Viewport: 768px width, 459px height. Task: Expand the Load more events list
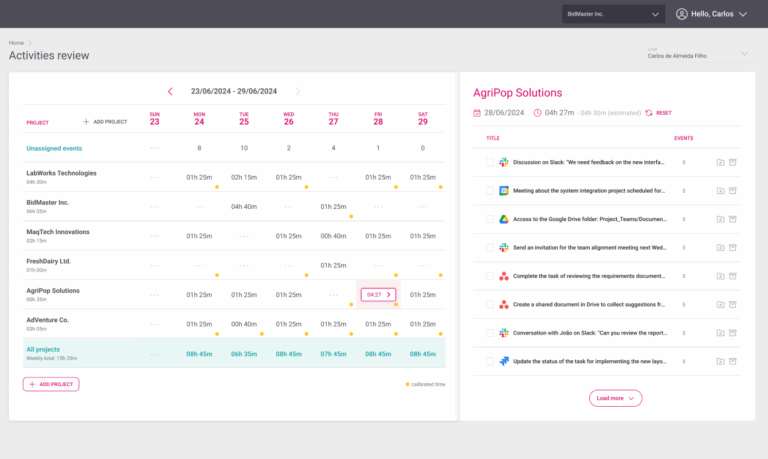(x=615, y=398)
